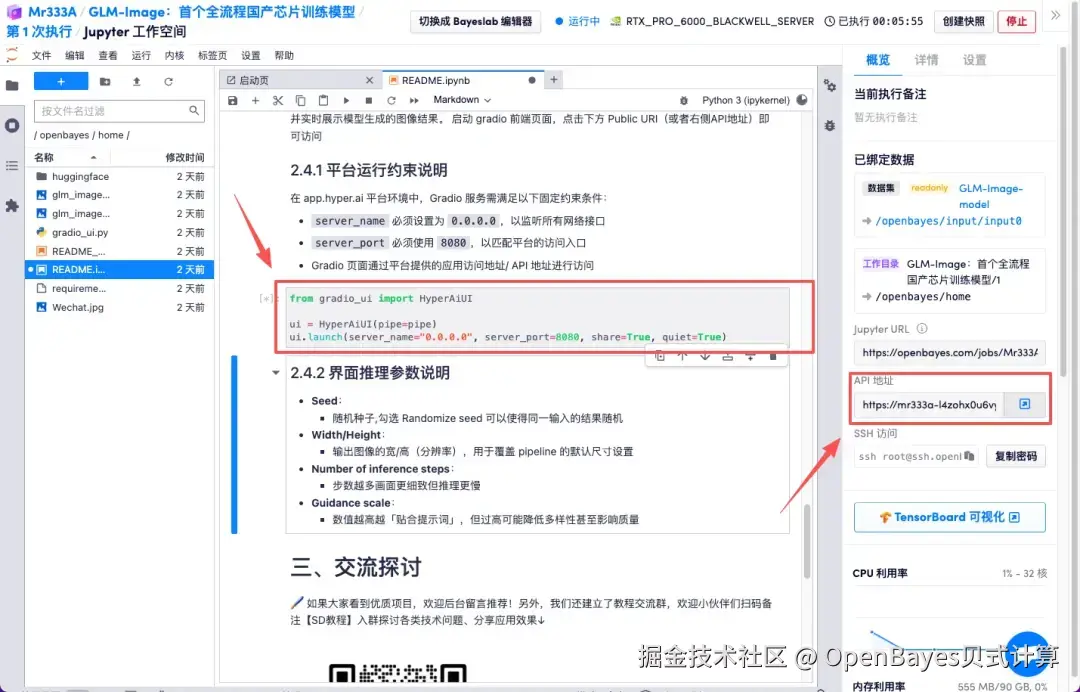
Task: Click the blue new launcher plus button
Action: [x=61, y=81]
